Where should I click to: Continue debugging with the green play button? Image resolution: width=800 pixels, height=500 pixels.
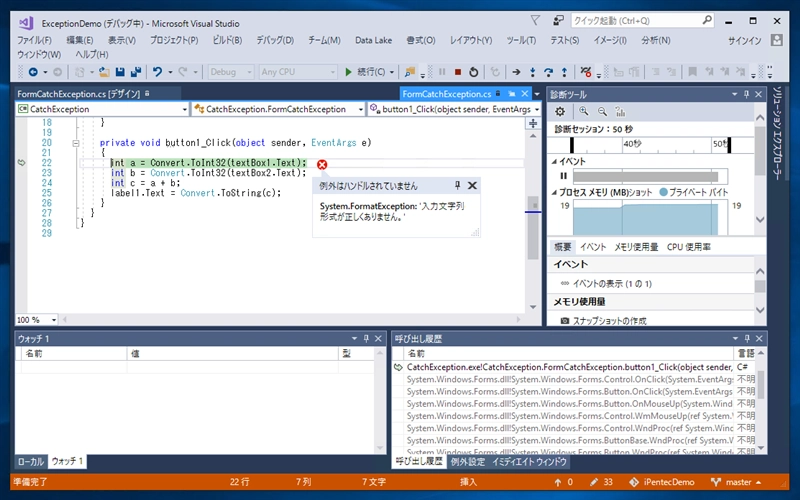(x=348, y=72)
